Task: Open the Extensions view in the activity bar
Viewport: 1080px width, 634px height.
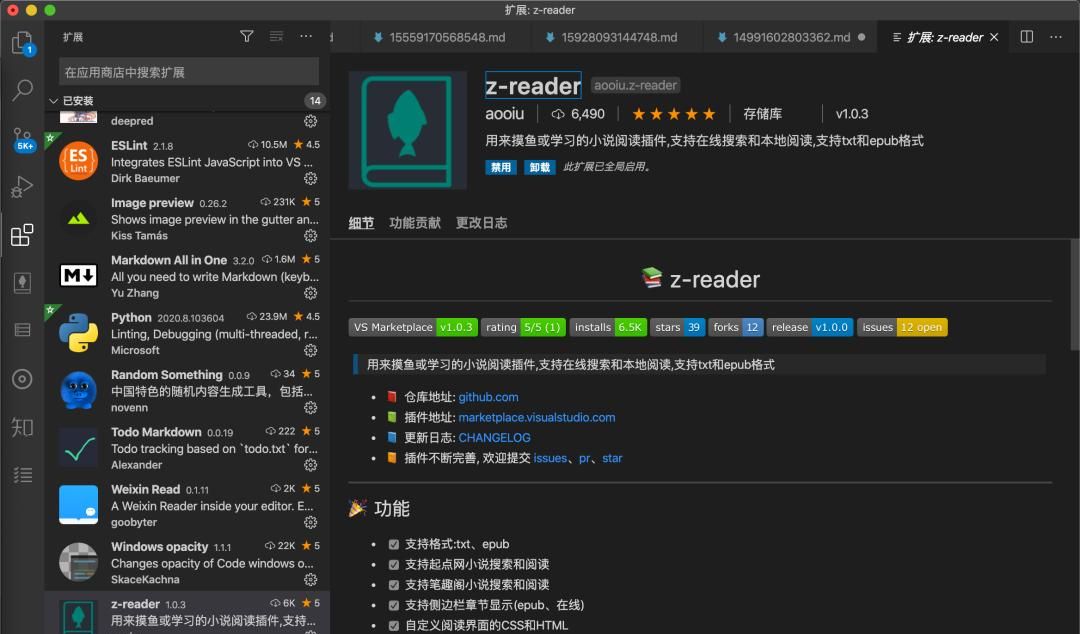Action: click(x=22, y=235)
